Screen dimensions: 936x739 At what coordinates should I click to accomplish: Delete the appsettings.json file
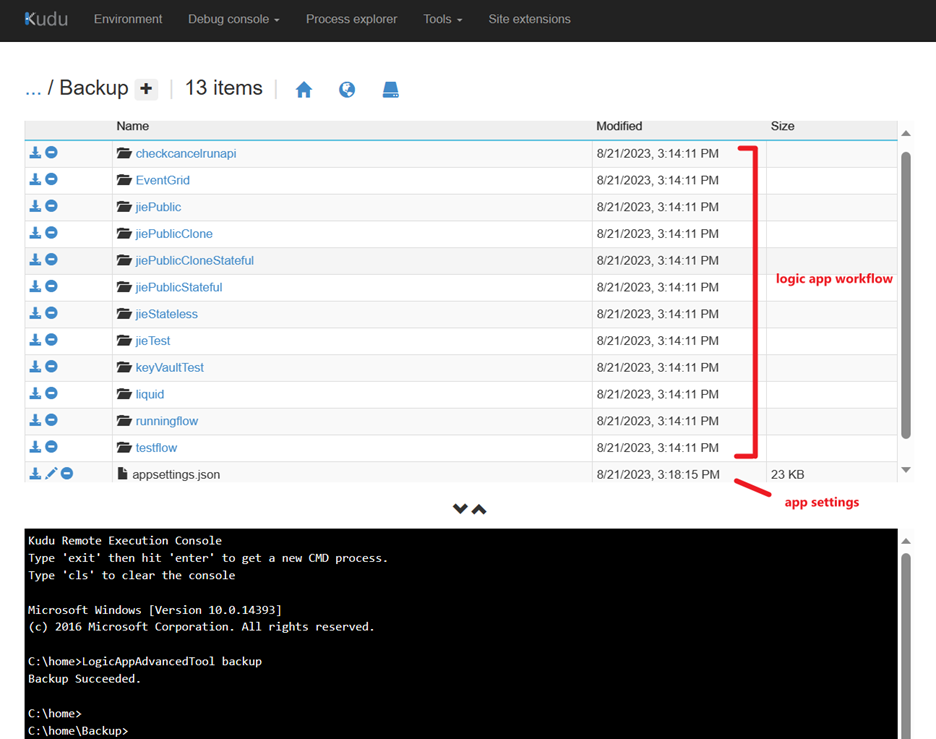pyautogui.click(x=67, y=473)
